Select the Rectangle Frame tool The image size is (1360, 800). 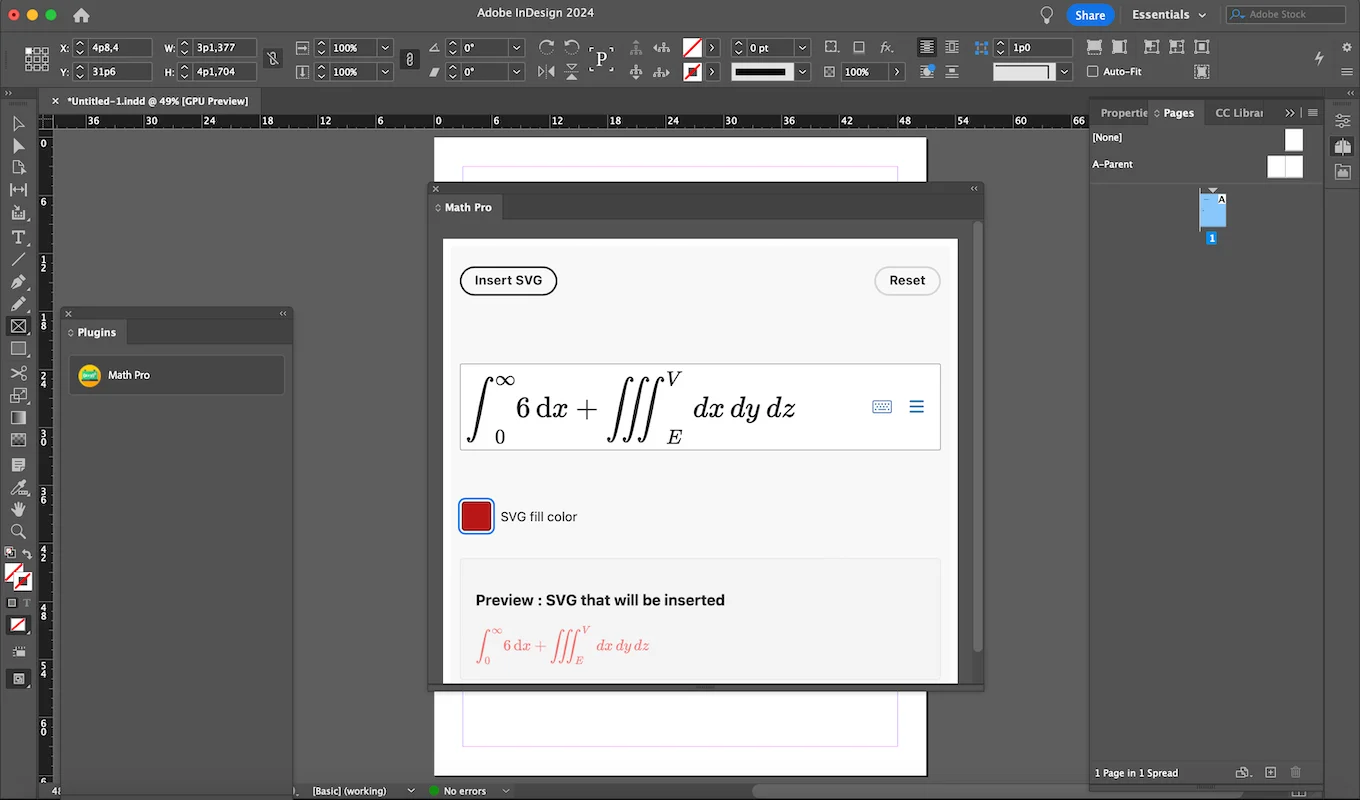click(x=18, y=326)
